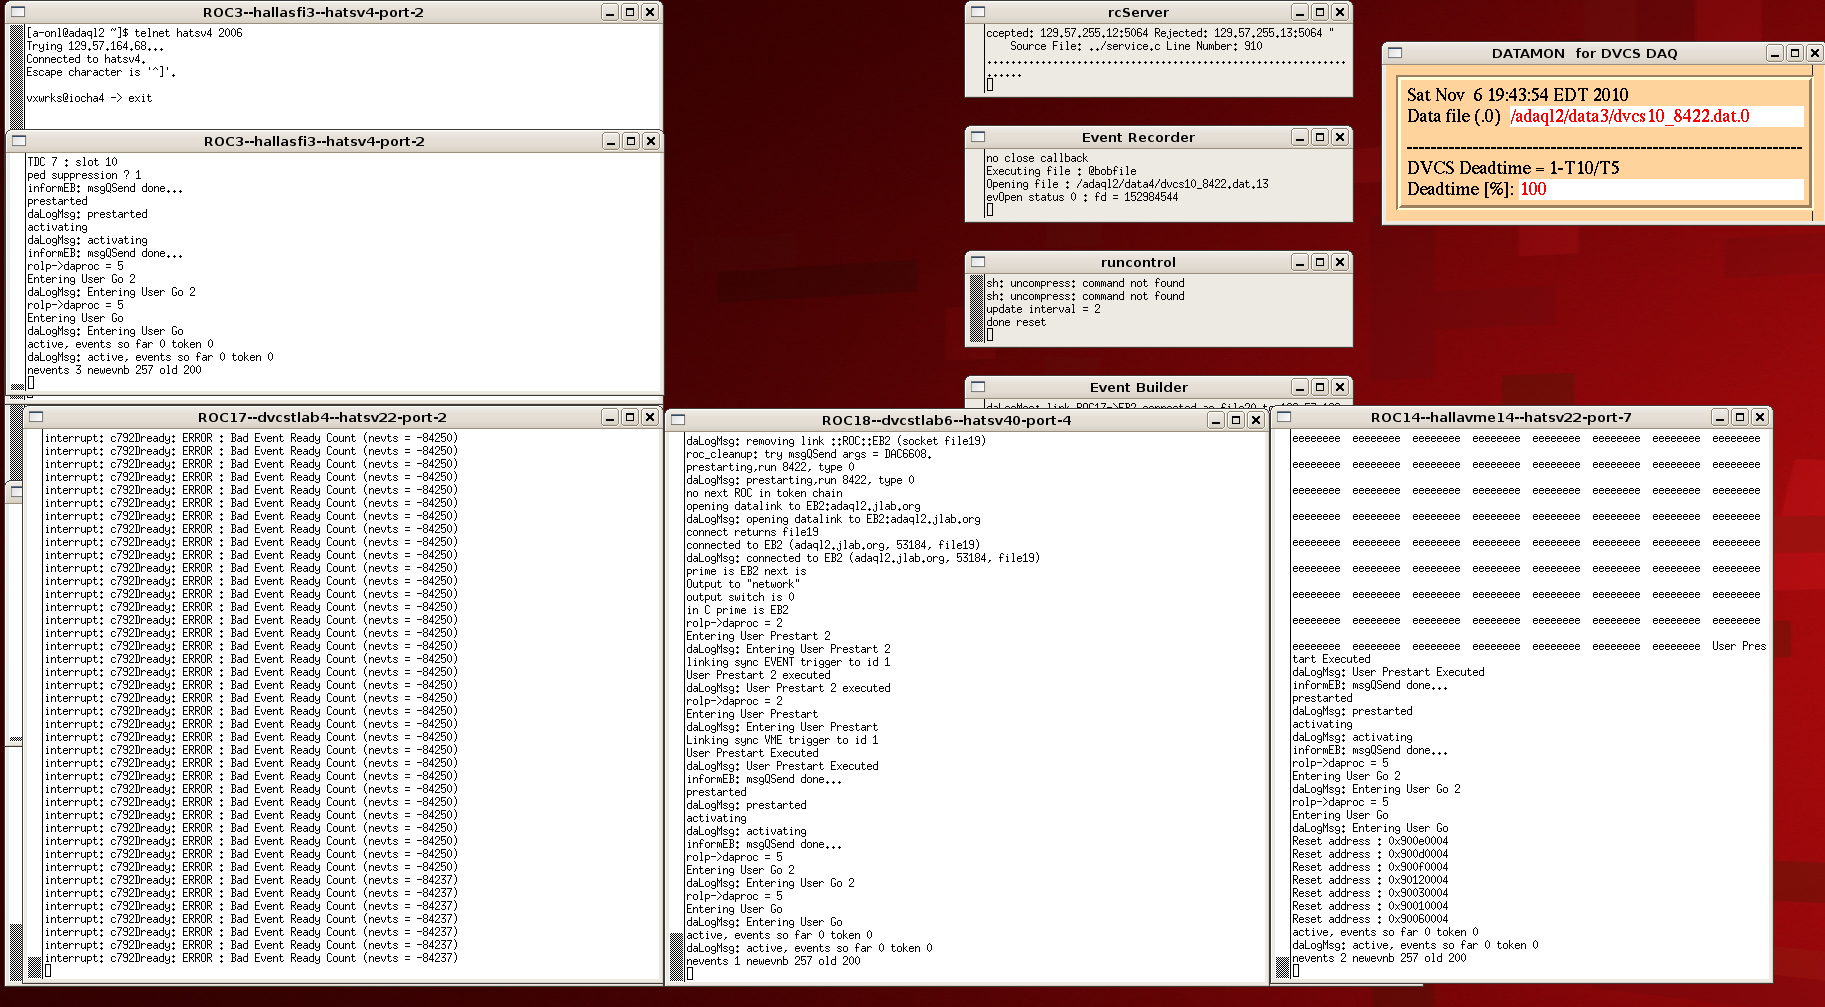Click the "vxwrks@iocha4 -> exit" line
Viewport: 1825px width, 1007px height.
pos(89,98)
